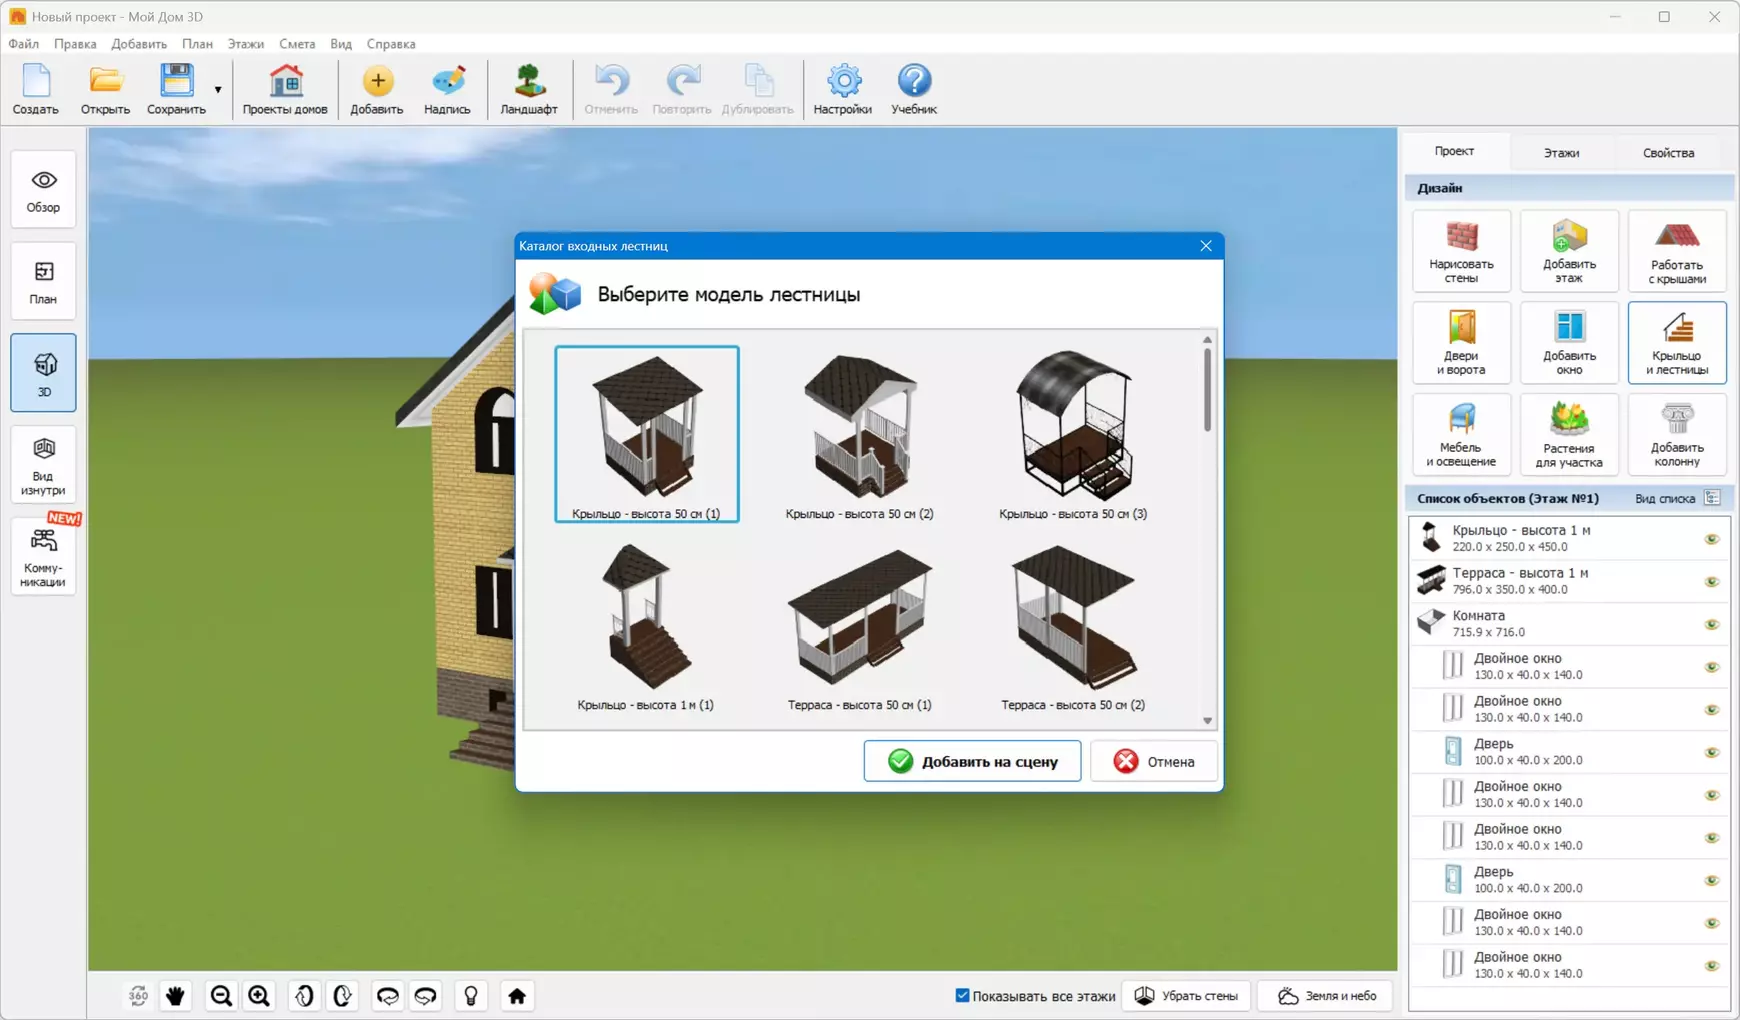1740x1020 pixels.
Task: Hide the Терраса - высота 1 м object
Action: [x=1711, y=582]
